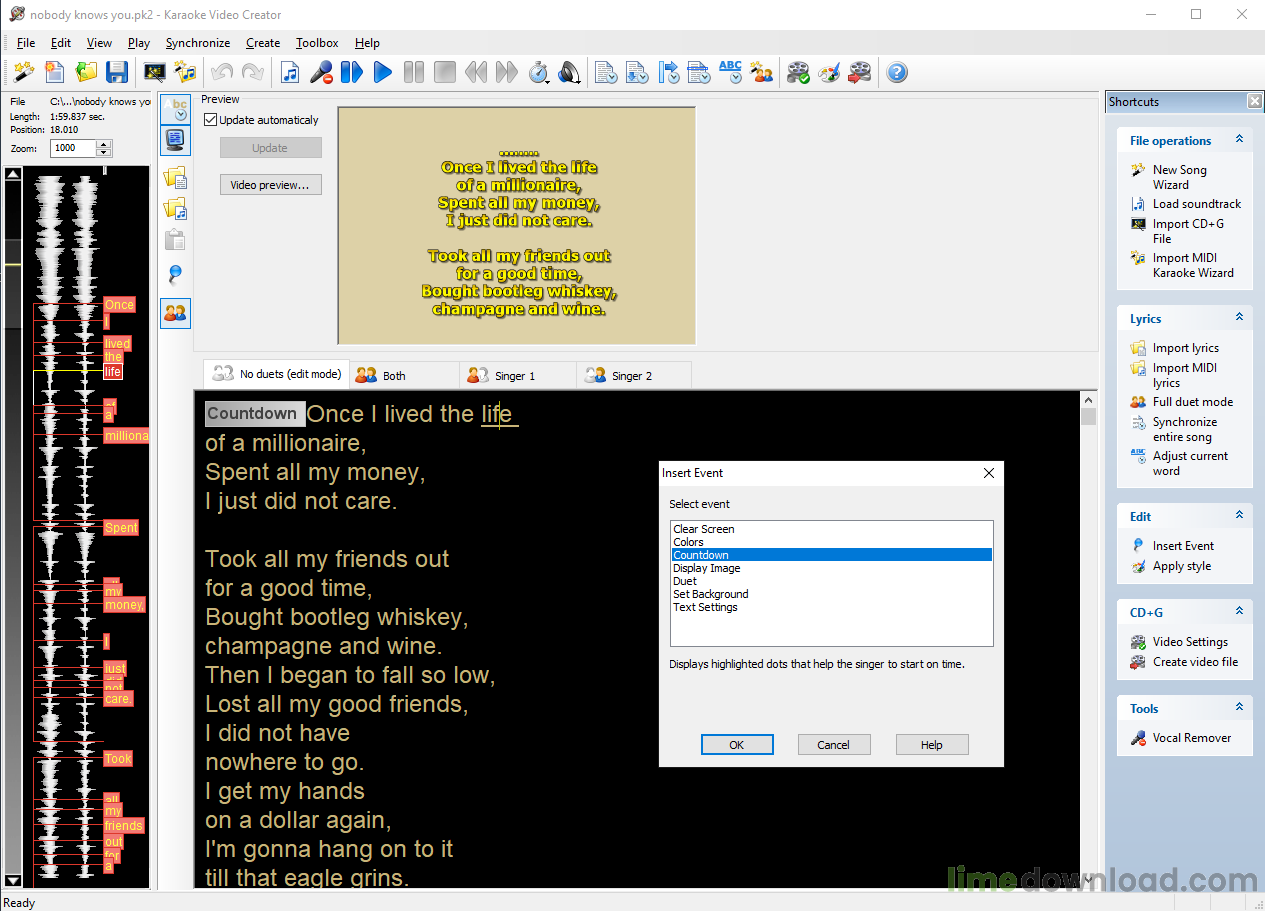The image size is (1265, 911).
Task: Collapse the CD+G shortcuts section
Action: tap(1240, 611)
